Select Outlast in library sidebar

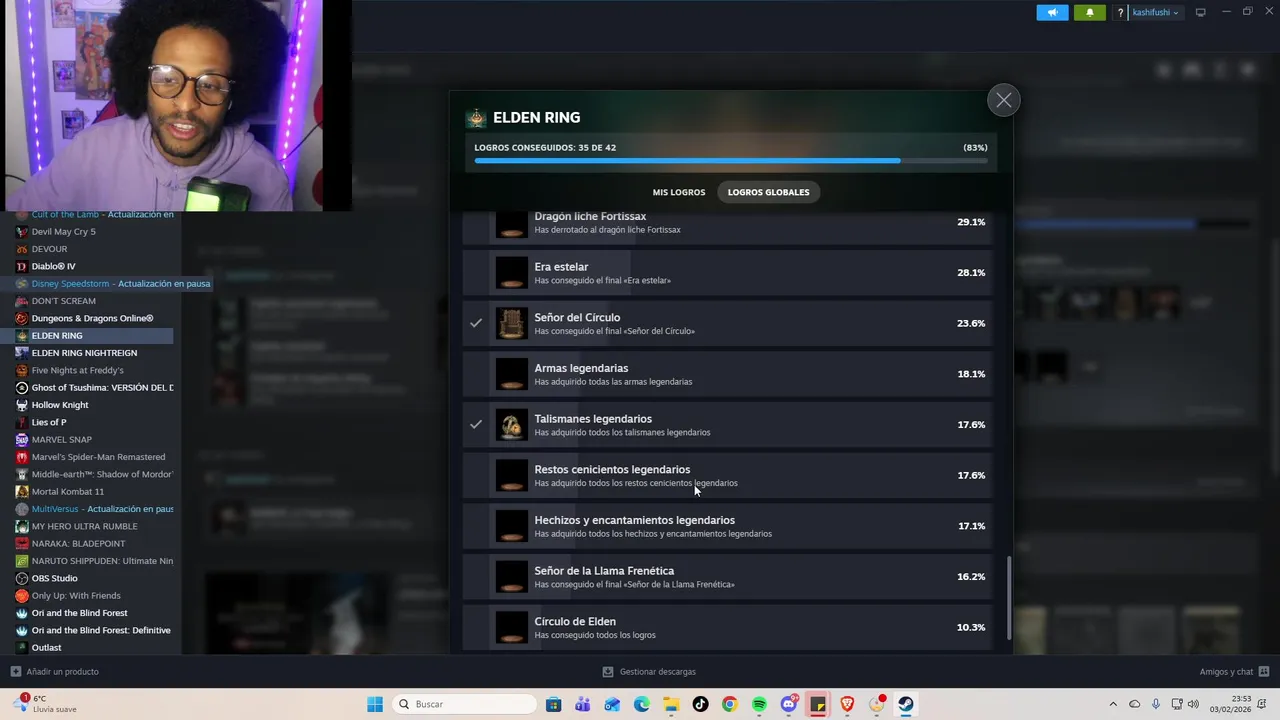pos(46,648)
